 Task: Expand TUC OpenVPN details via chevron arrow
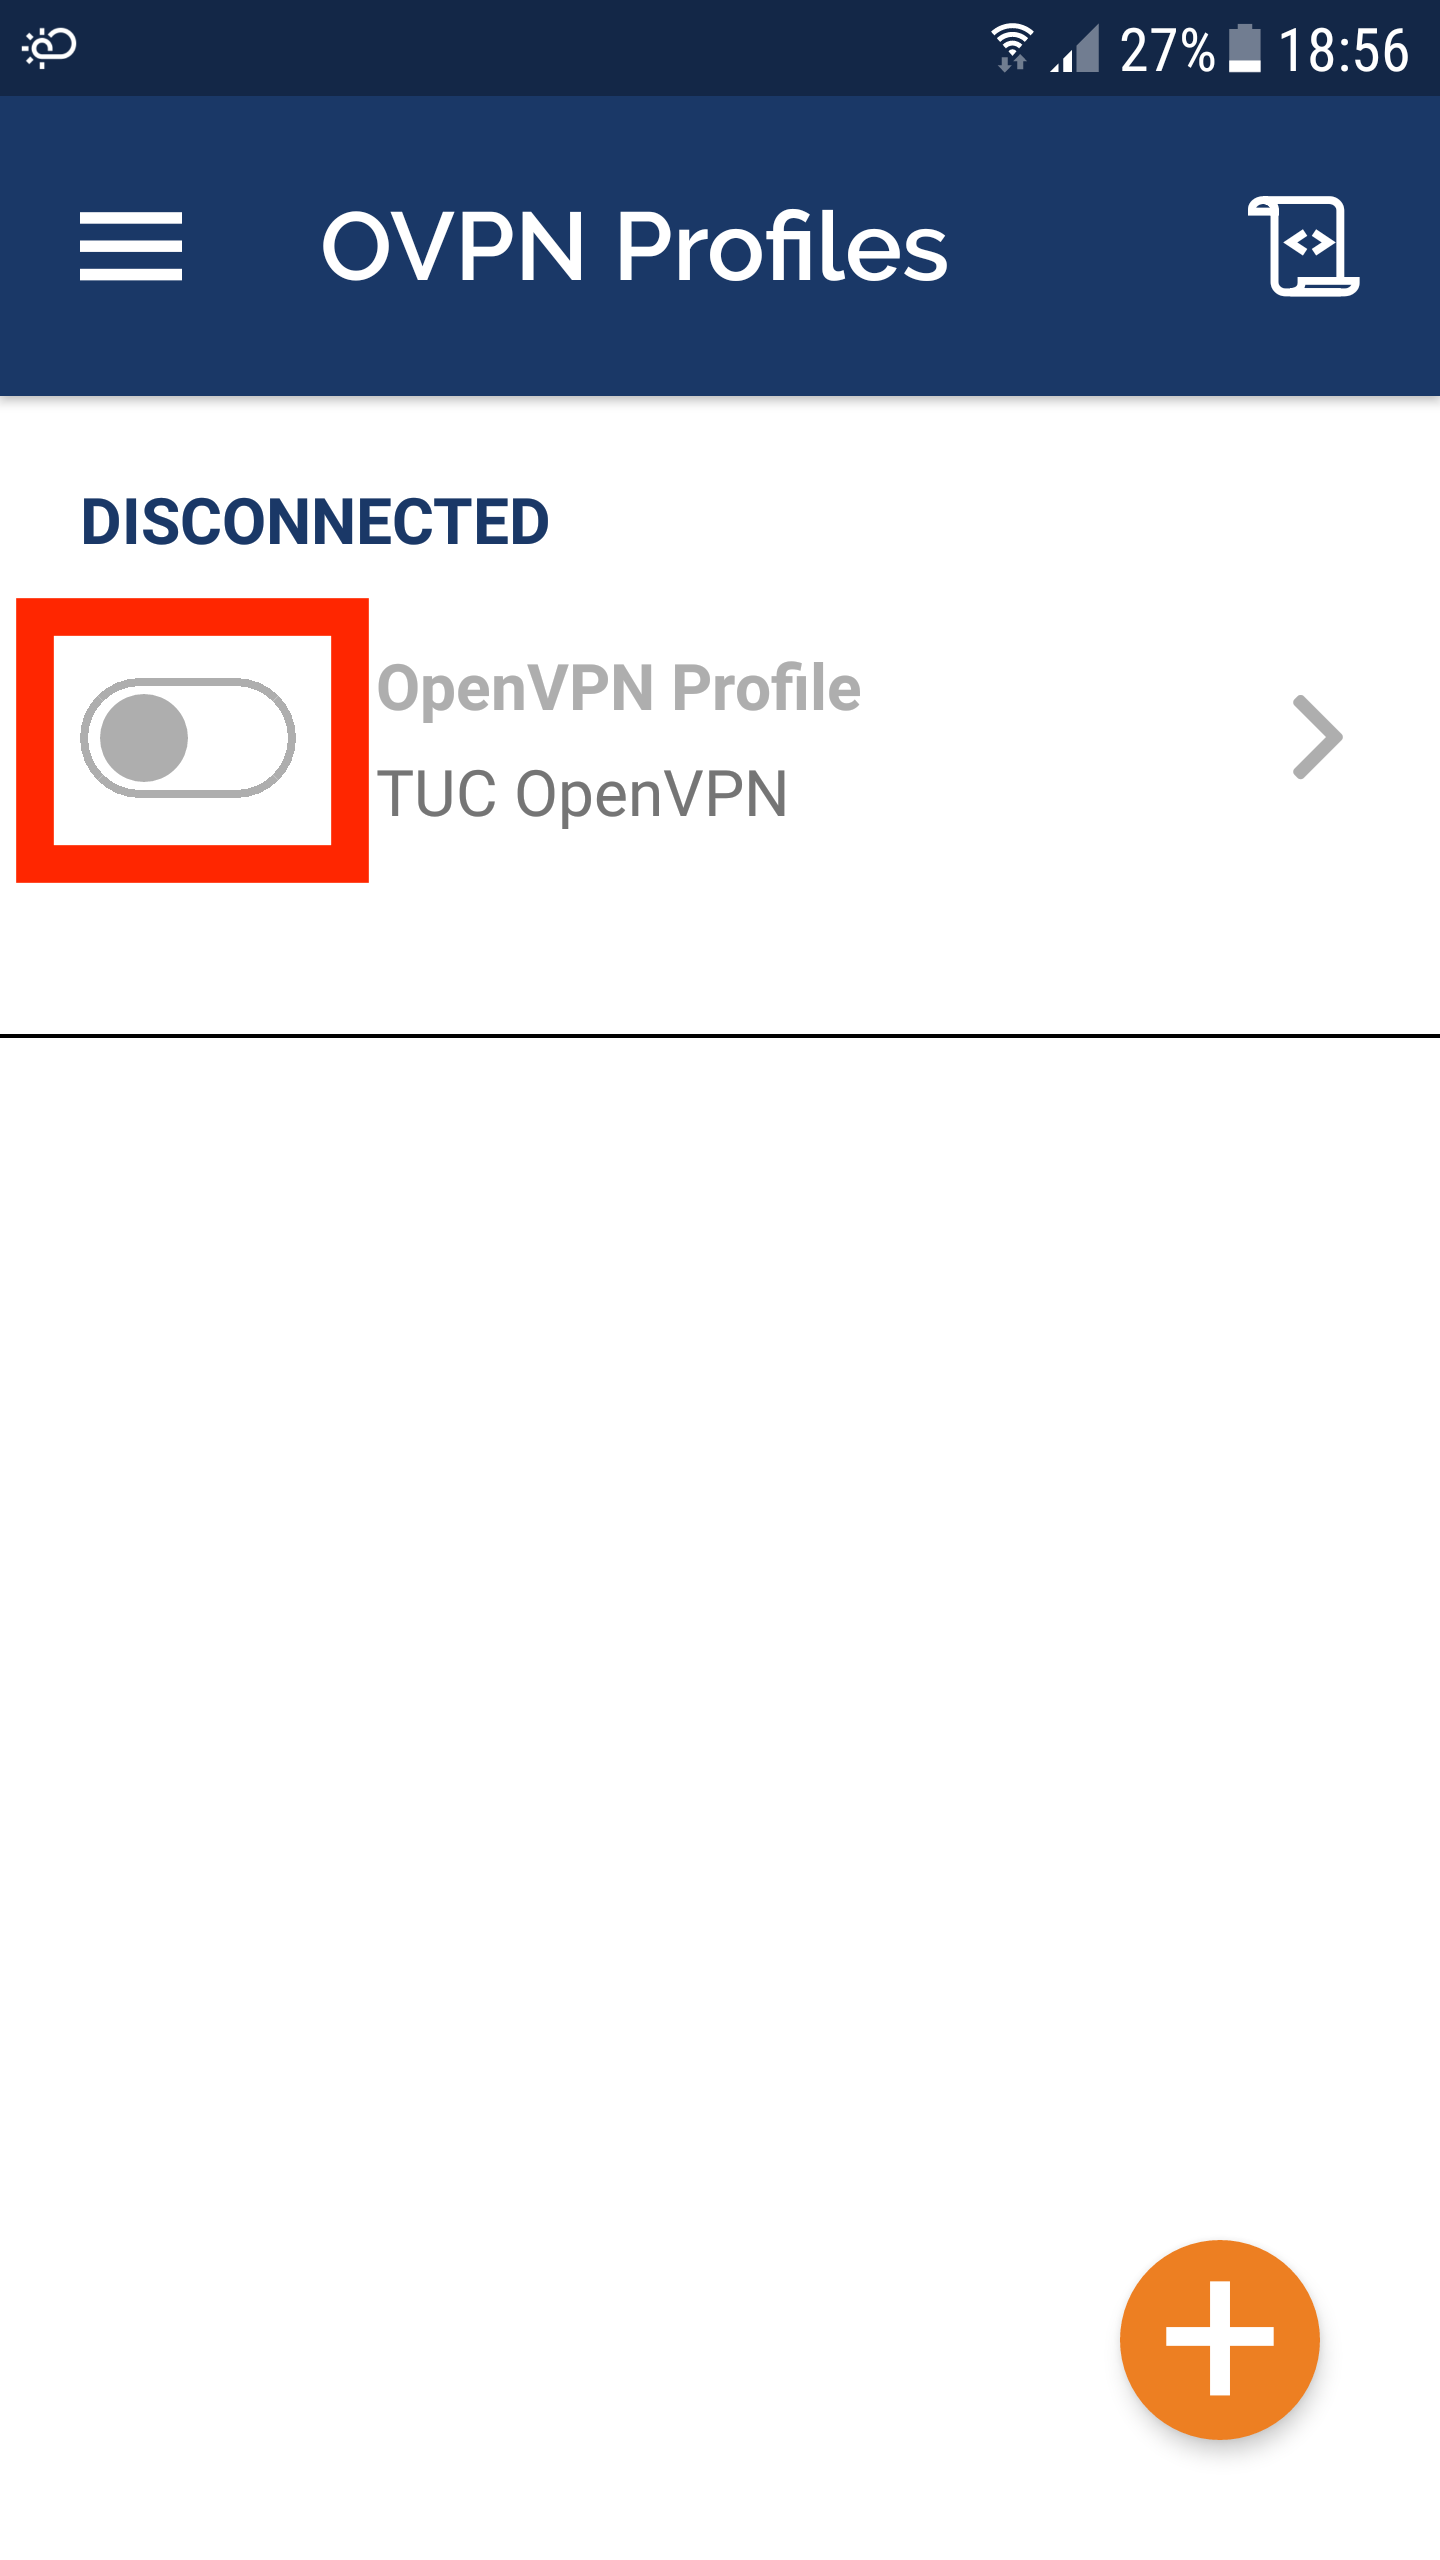click(1317, 737)
